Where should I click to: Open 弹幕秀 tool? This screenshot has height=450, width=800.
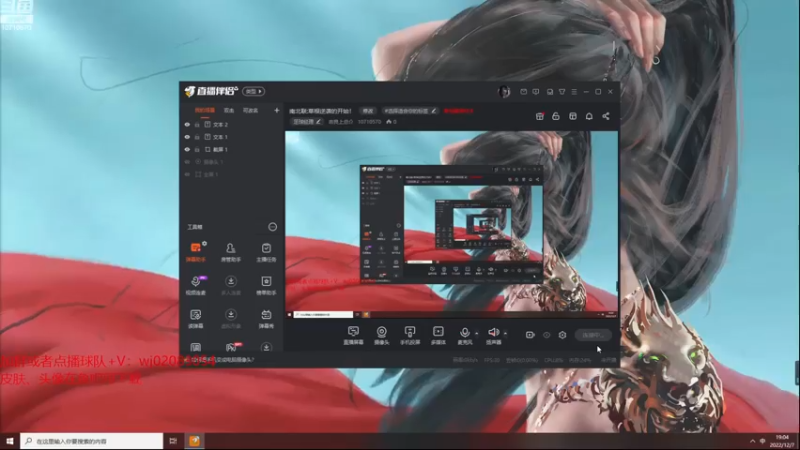pos(266,318)
